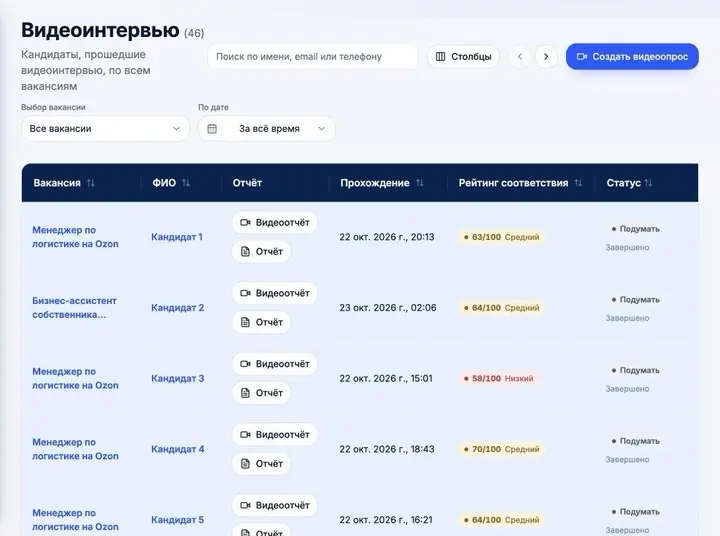Focus search by name, email or phone
This screenshot has width=720, height=536.
click(x=313, y=56)
